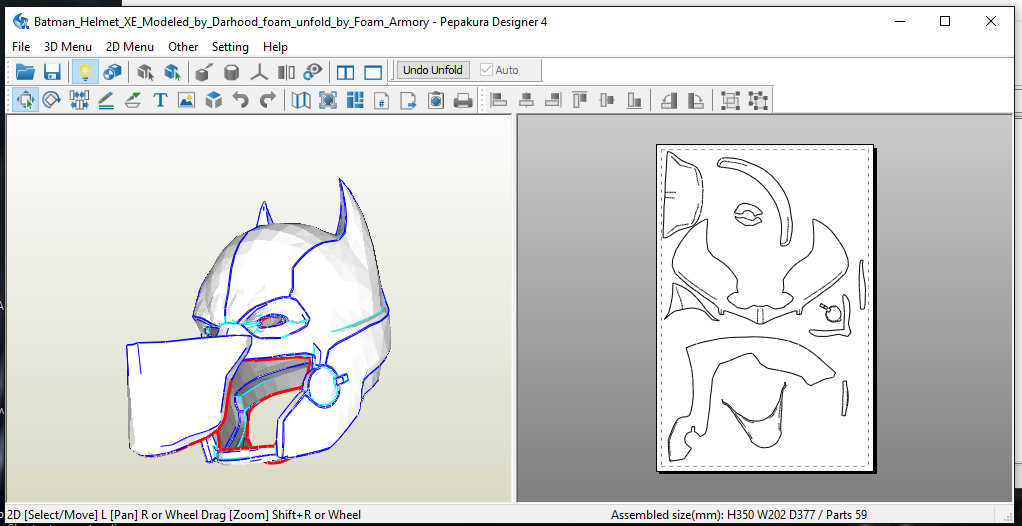Click the gray cube with pencil icon
1022x526 pixels.
pos(204,71)
